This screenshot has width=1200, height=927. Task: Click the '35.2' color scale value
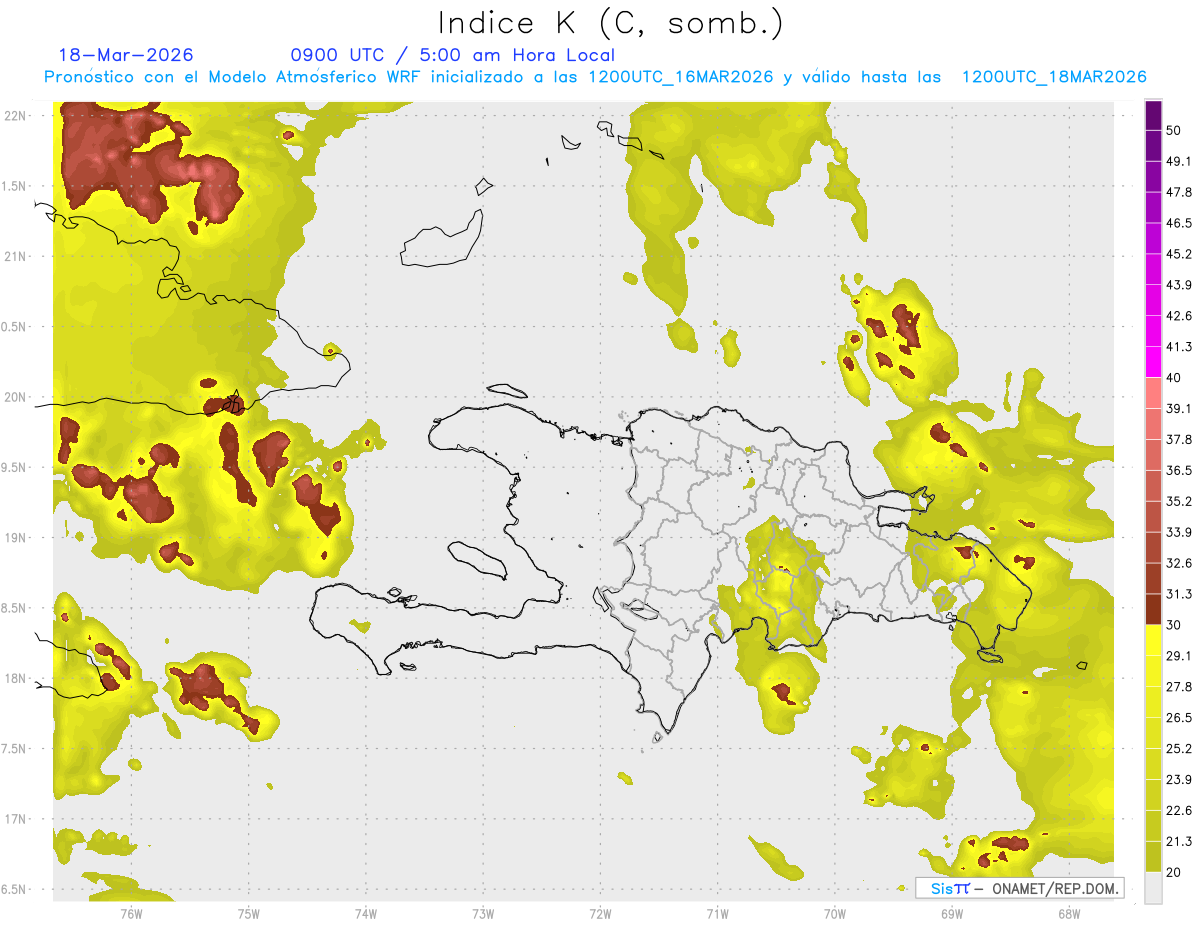[x=1179, y=501]
